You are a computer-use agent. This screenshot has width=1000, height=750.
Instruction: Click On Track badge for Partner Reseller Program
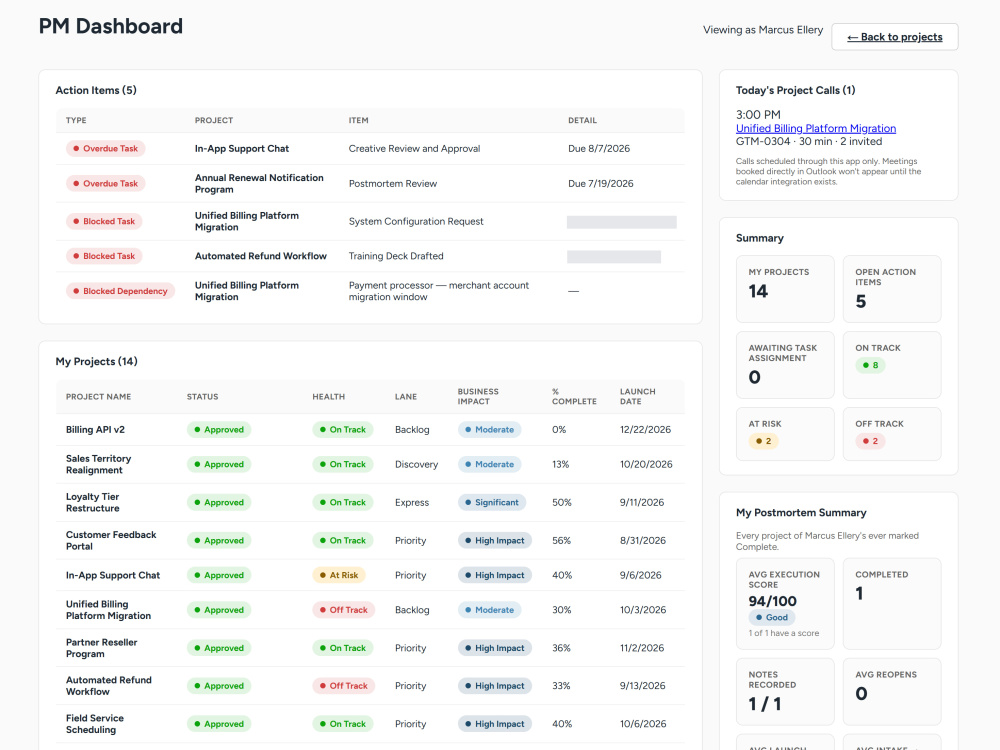342,648
